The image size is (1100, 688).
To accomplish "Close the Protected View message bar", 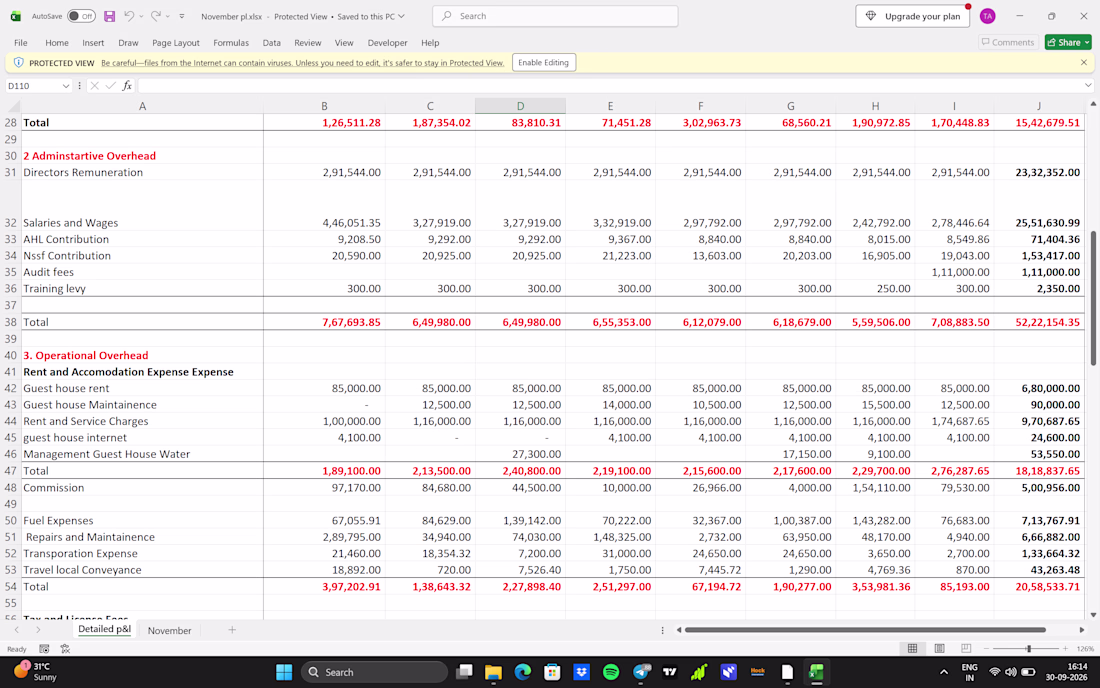I will 1084,62.
